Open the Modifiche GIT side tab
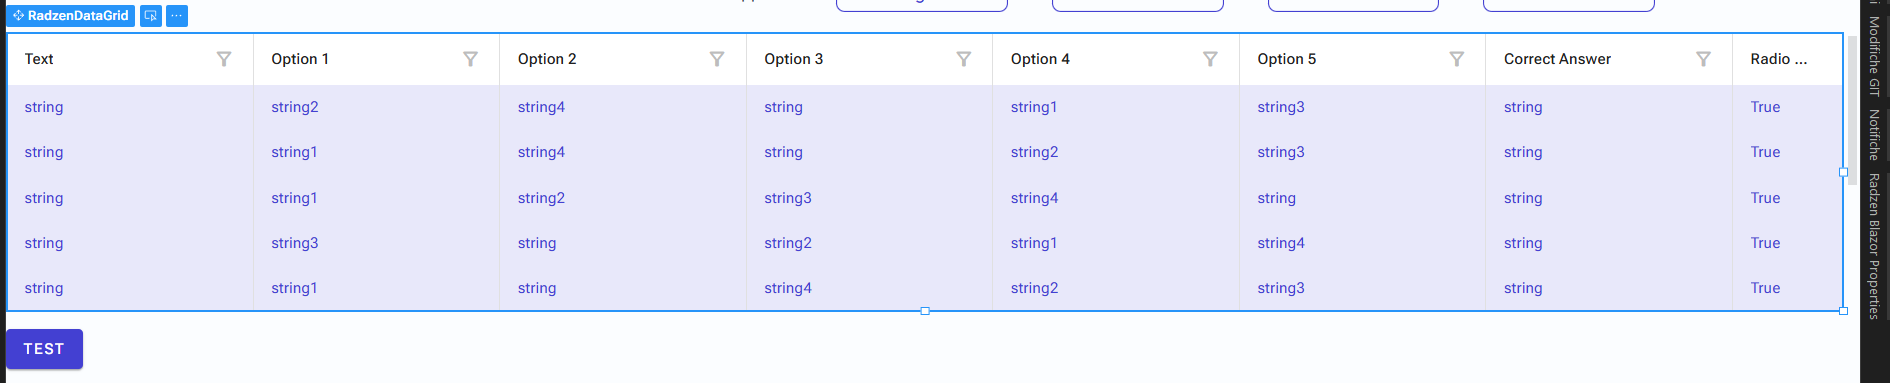The image size is (1890, 383). point(1874,56)
